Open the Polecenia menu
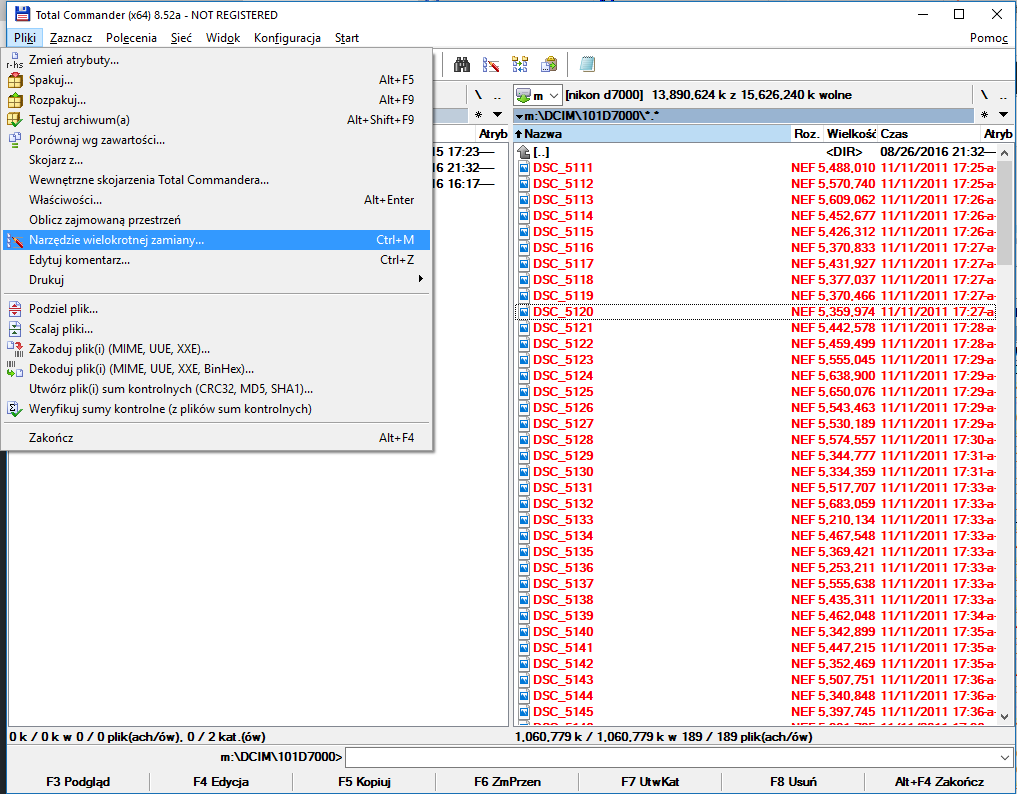This screenshot has width=1017, height=795. coord(132,38)
